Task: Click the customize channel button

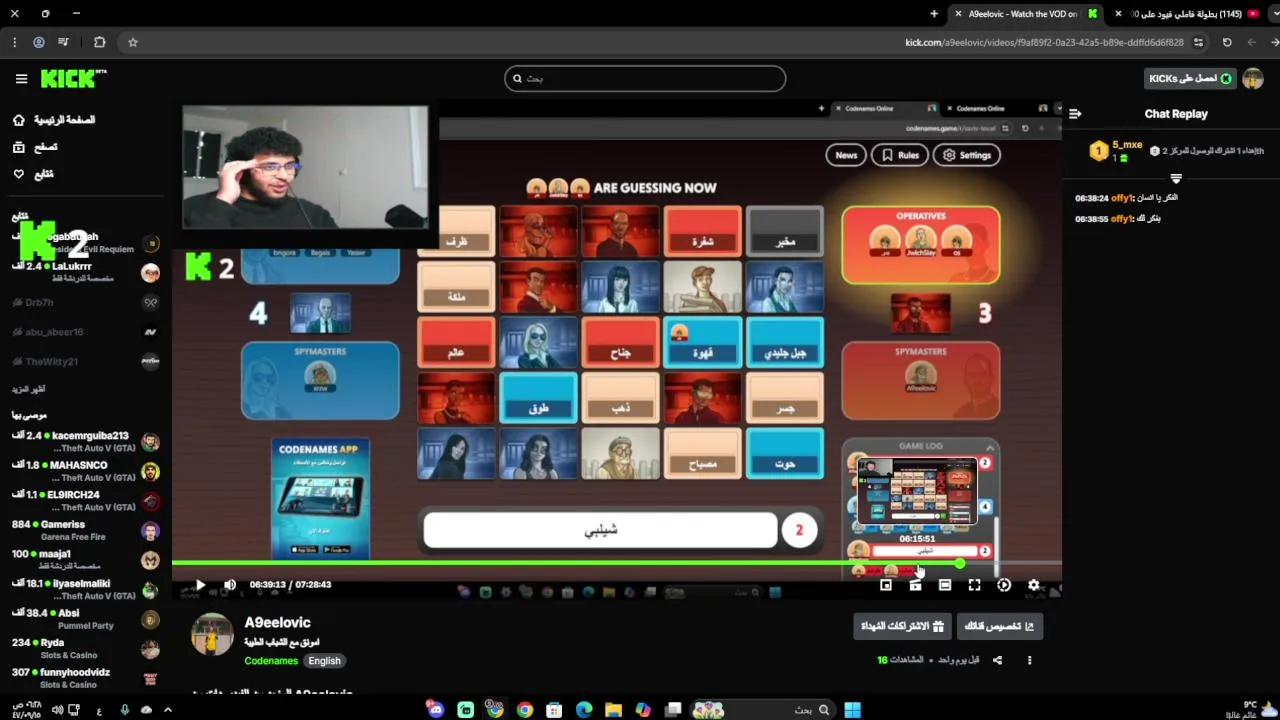Action: click(1000, 626)
